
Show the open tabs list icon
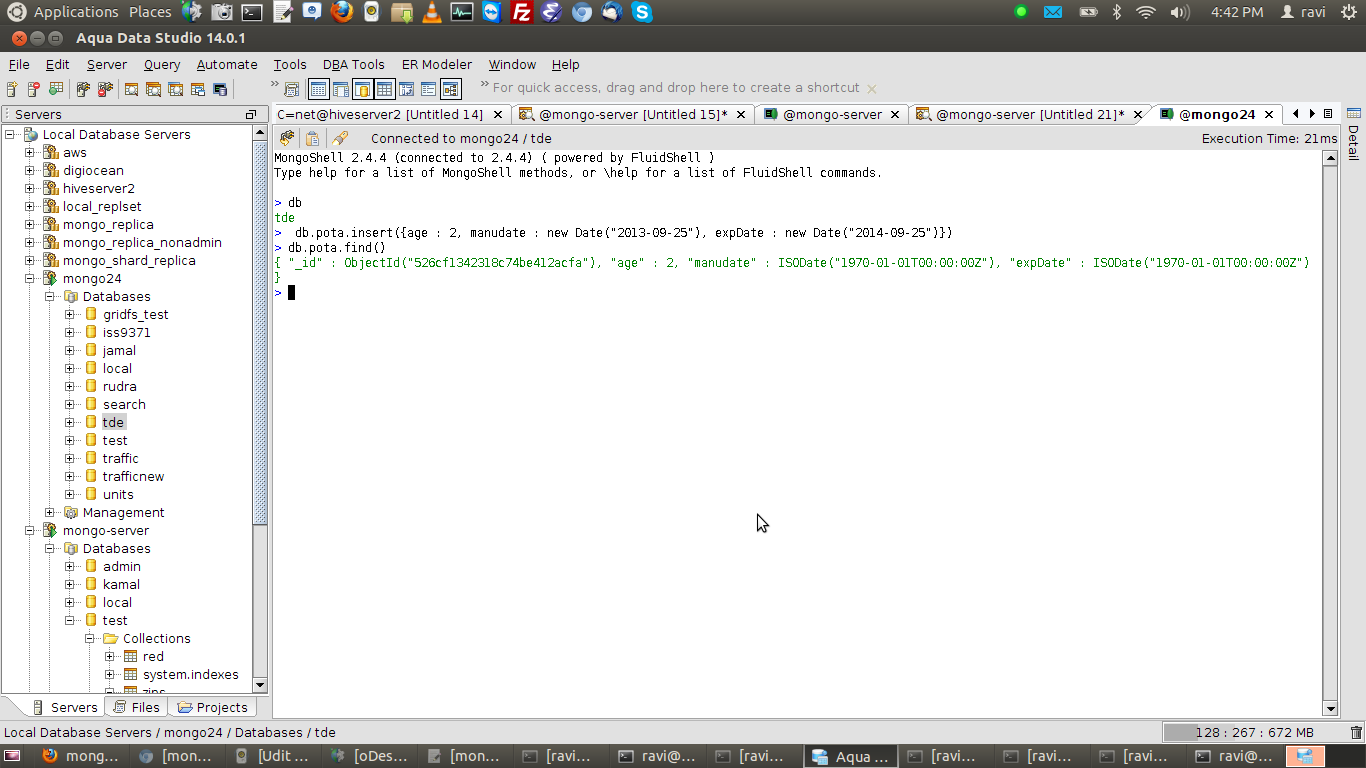[x=1328, y=114]
